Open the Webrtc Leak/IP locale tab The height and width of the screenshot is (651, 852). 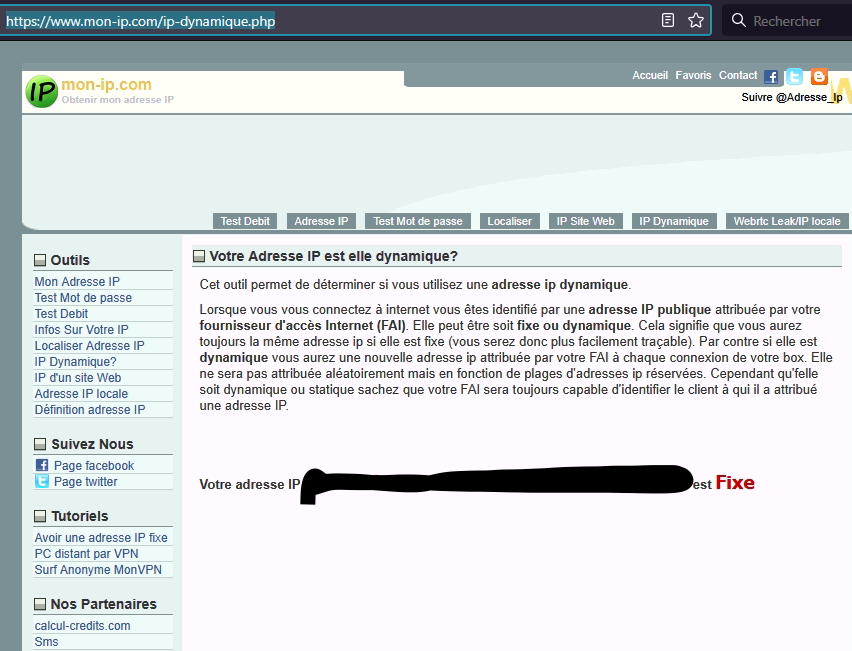pyautogui.click(x=787, y=221)
